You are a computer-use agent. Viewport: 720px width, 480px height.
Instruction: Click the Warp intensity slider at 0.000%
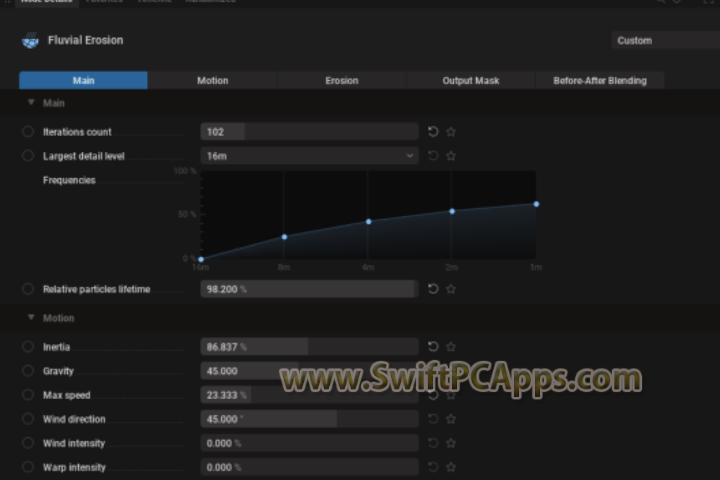309,467
